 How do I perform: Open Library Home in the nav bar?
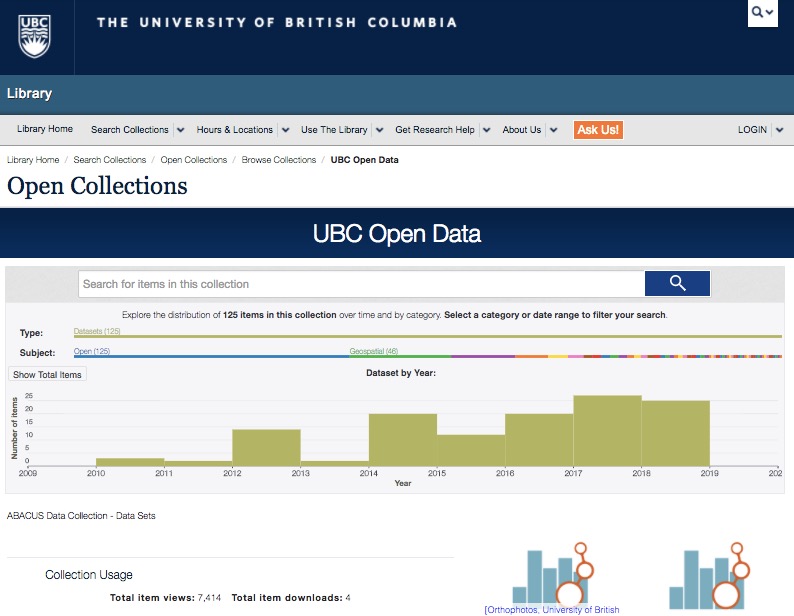(45, 129)
